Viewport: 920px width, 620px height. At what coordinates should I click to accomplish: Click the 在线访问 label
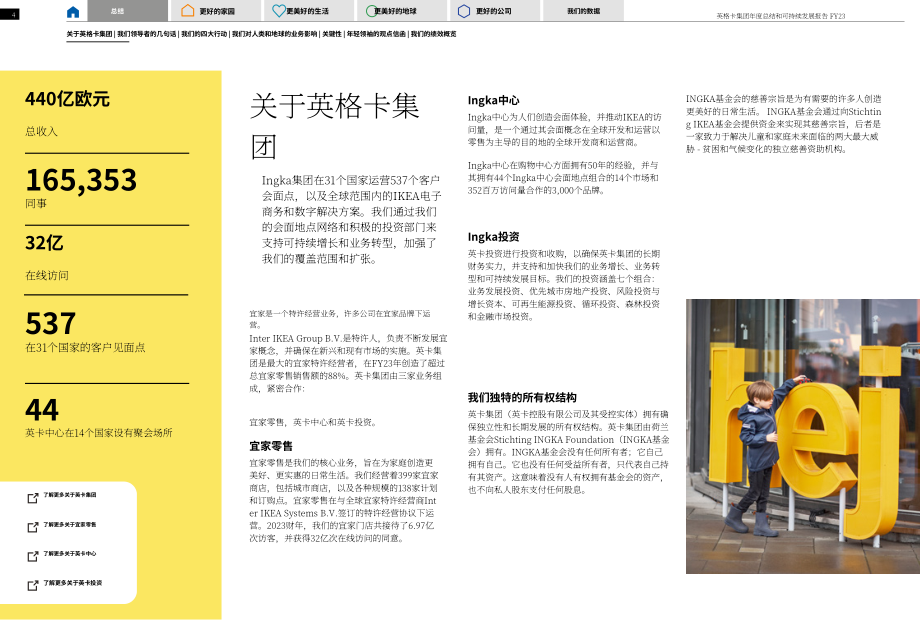click(x=47, y=275)
